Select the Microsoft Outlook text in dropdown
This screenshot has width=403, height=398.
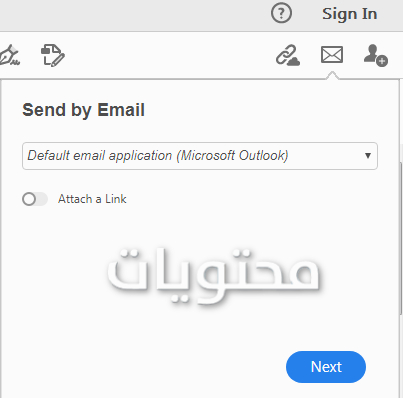233,156
